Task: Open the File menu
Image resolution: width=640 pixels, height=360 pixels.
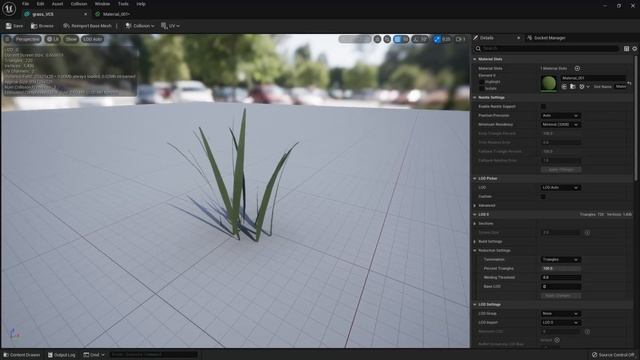Action: coord(25,4)
